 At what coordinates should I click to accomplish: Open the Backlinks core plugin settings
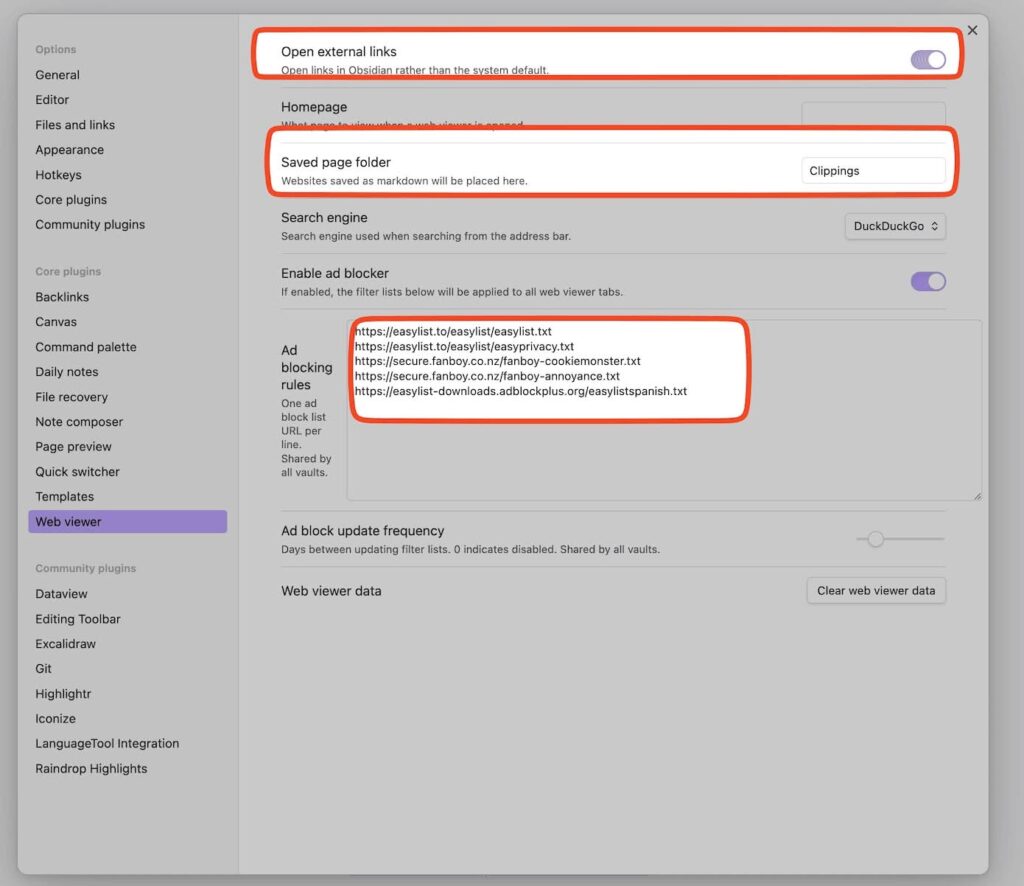63,296
